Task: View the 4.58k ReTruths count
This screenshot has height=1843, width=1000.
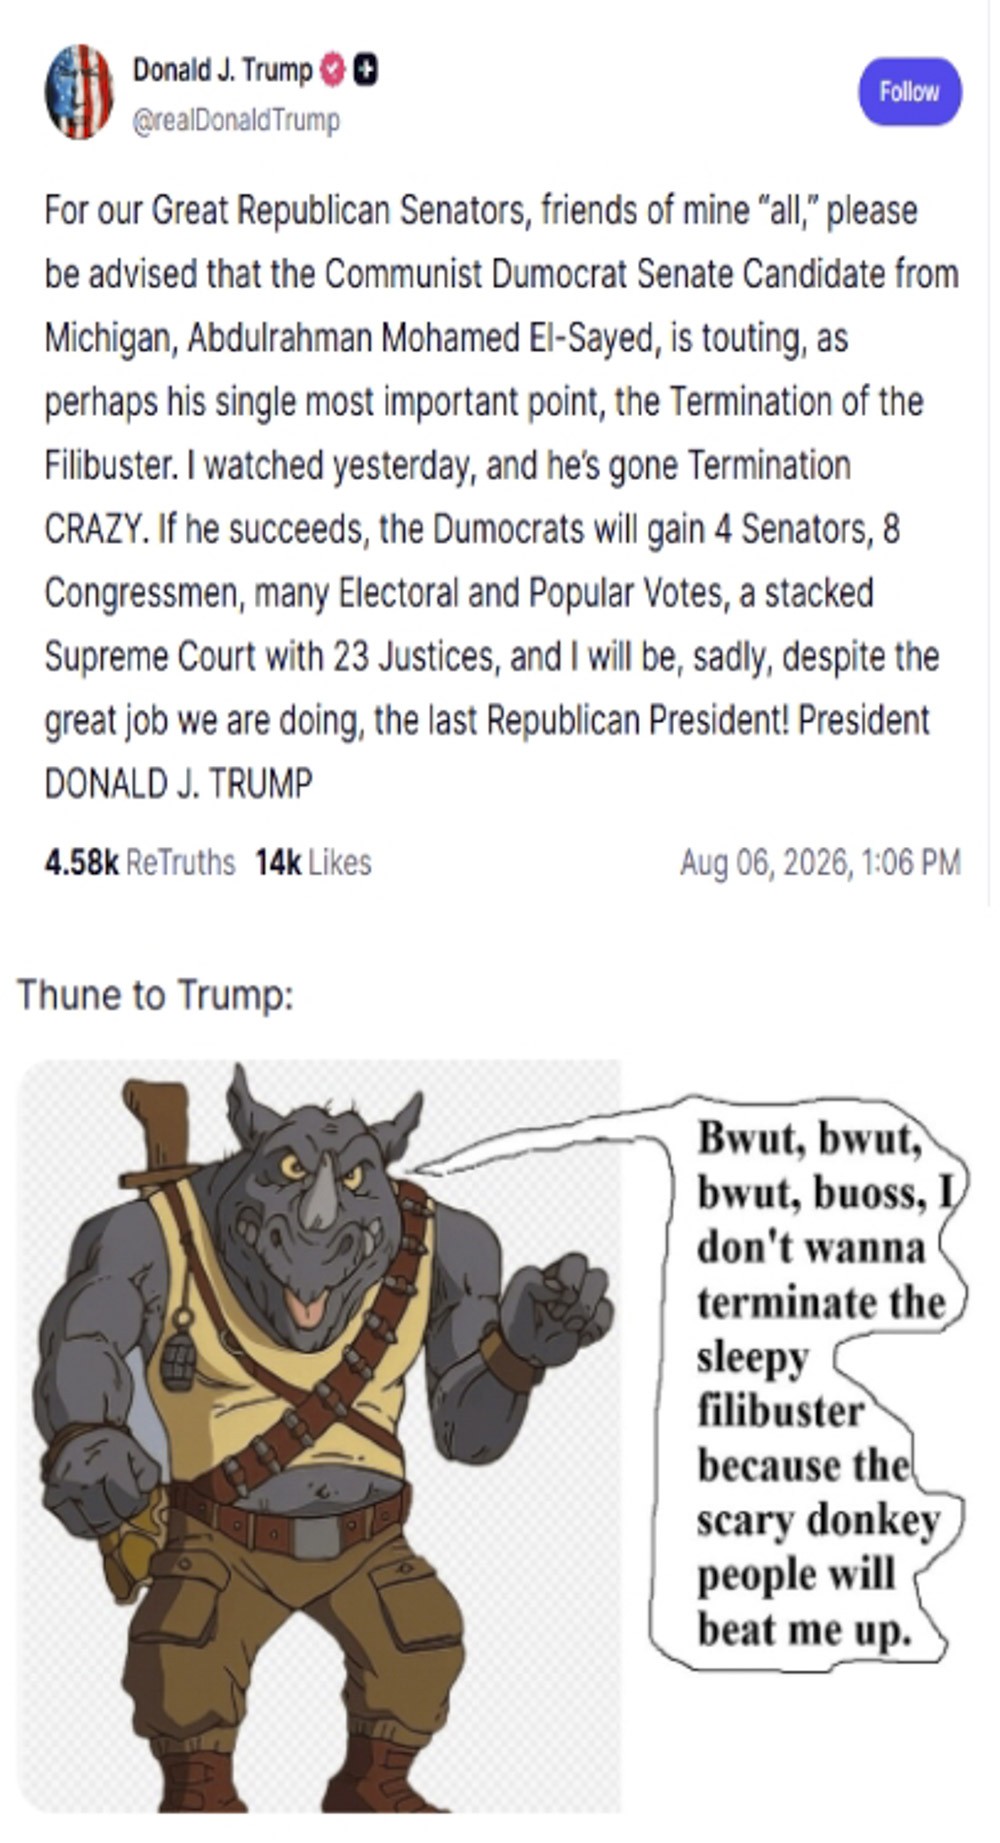Action: 139,862
